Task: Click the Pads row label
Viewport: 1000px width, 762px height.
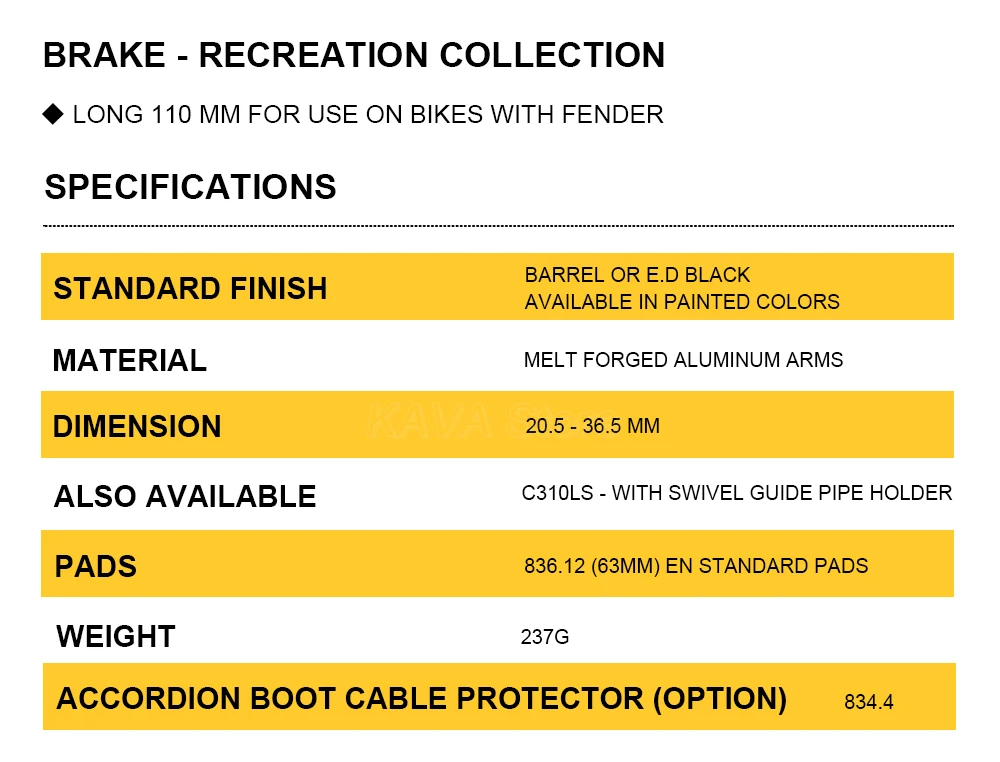Action: click(96, 566)
